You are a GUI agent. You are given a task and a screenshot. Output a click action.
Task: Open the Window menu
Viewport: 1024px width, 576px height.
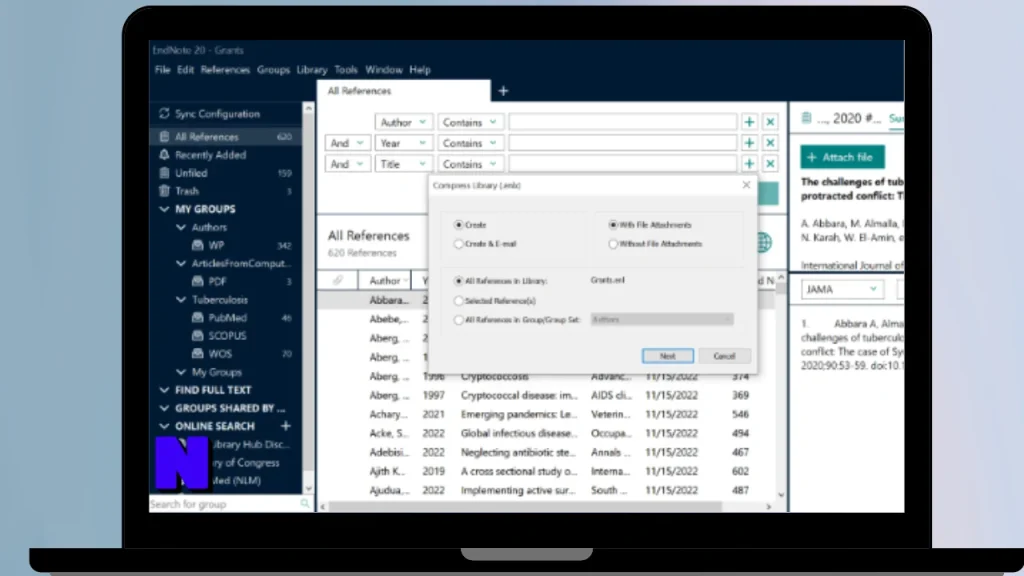(x=383, y=69)
